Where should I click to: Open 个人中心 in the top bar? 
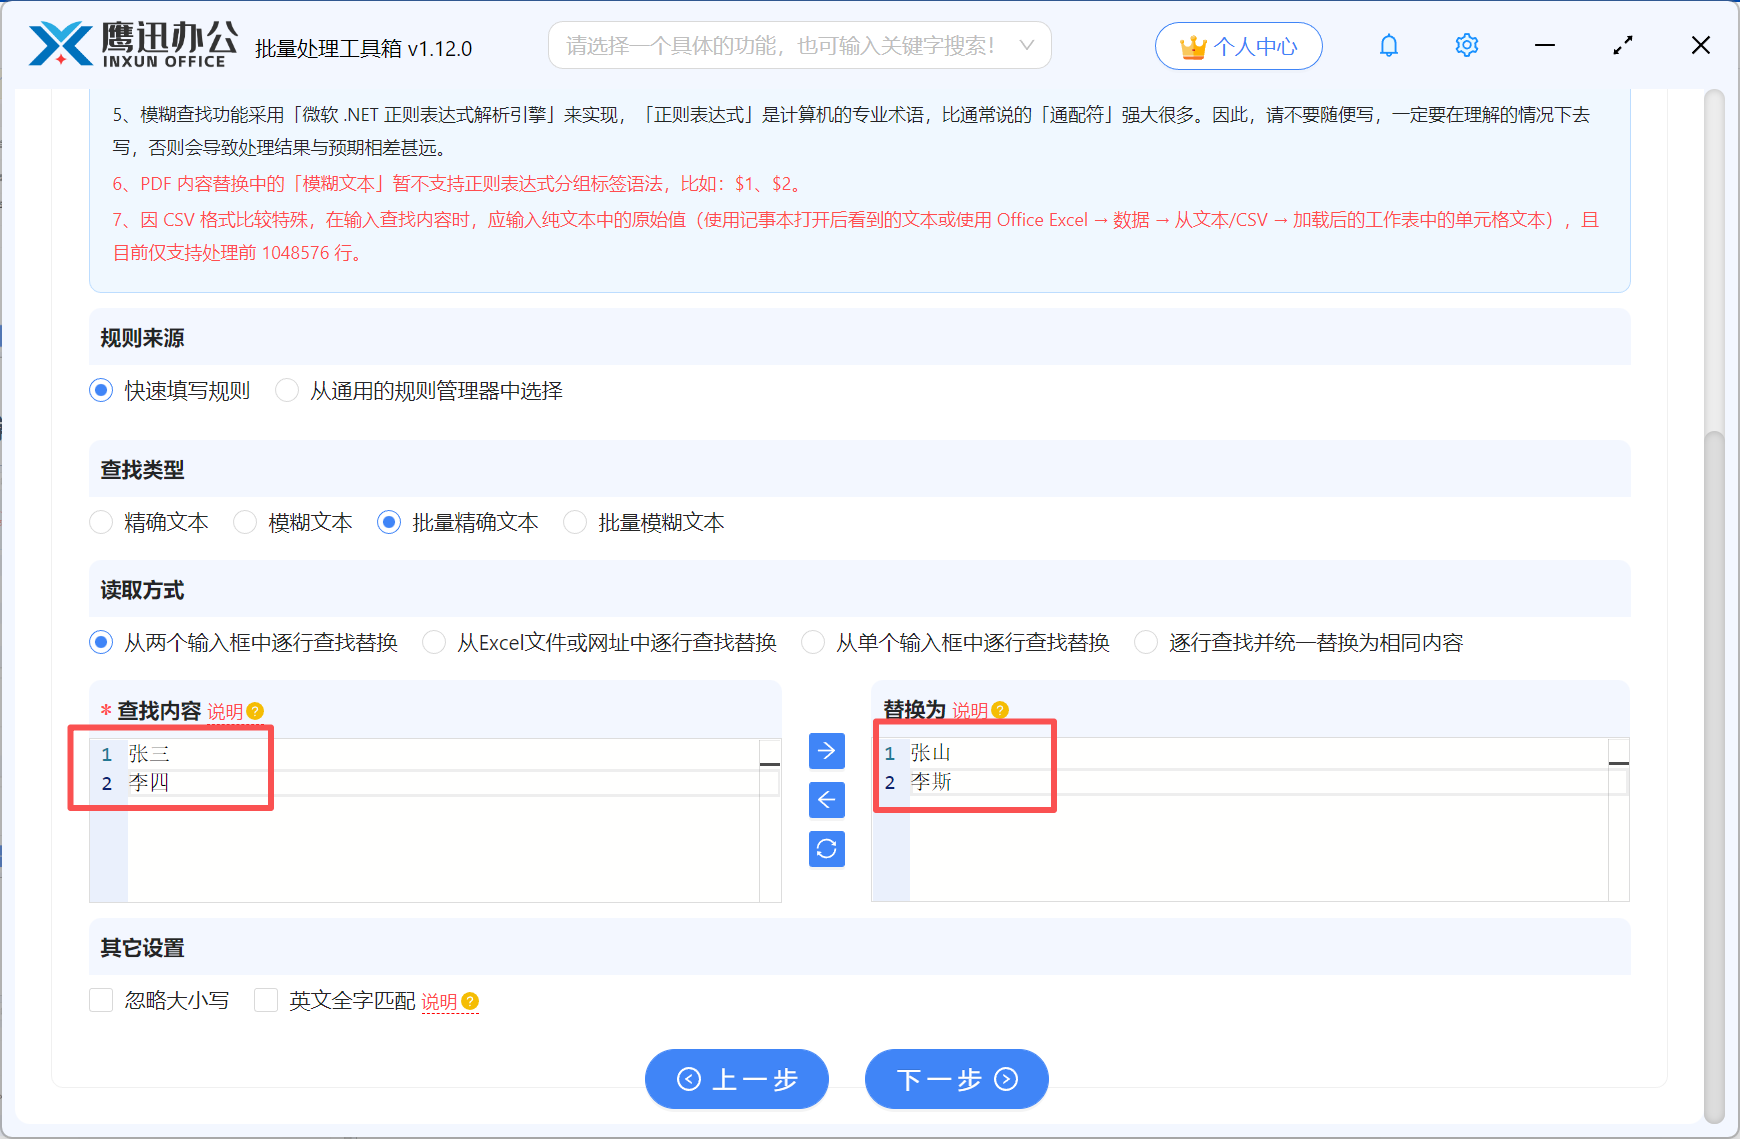1239,45
